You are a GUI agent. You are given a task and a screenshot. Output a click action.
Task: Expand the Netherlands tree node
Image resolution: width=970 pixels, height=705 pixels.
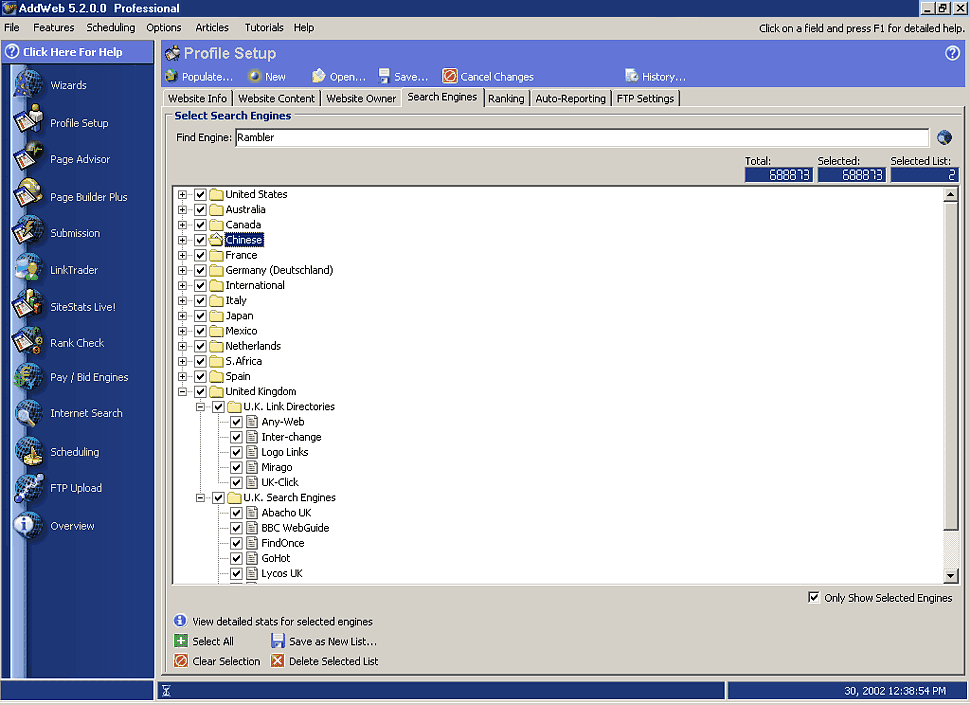tap(182, 346)
